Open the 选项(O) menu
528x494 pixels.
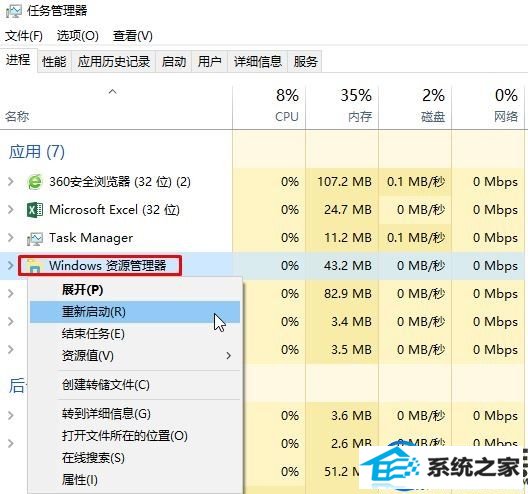point(78,36)
